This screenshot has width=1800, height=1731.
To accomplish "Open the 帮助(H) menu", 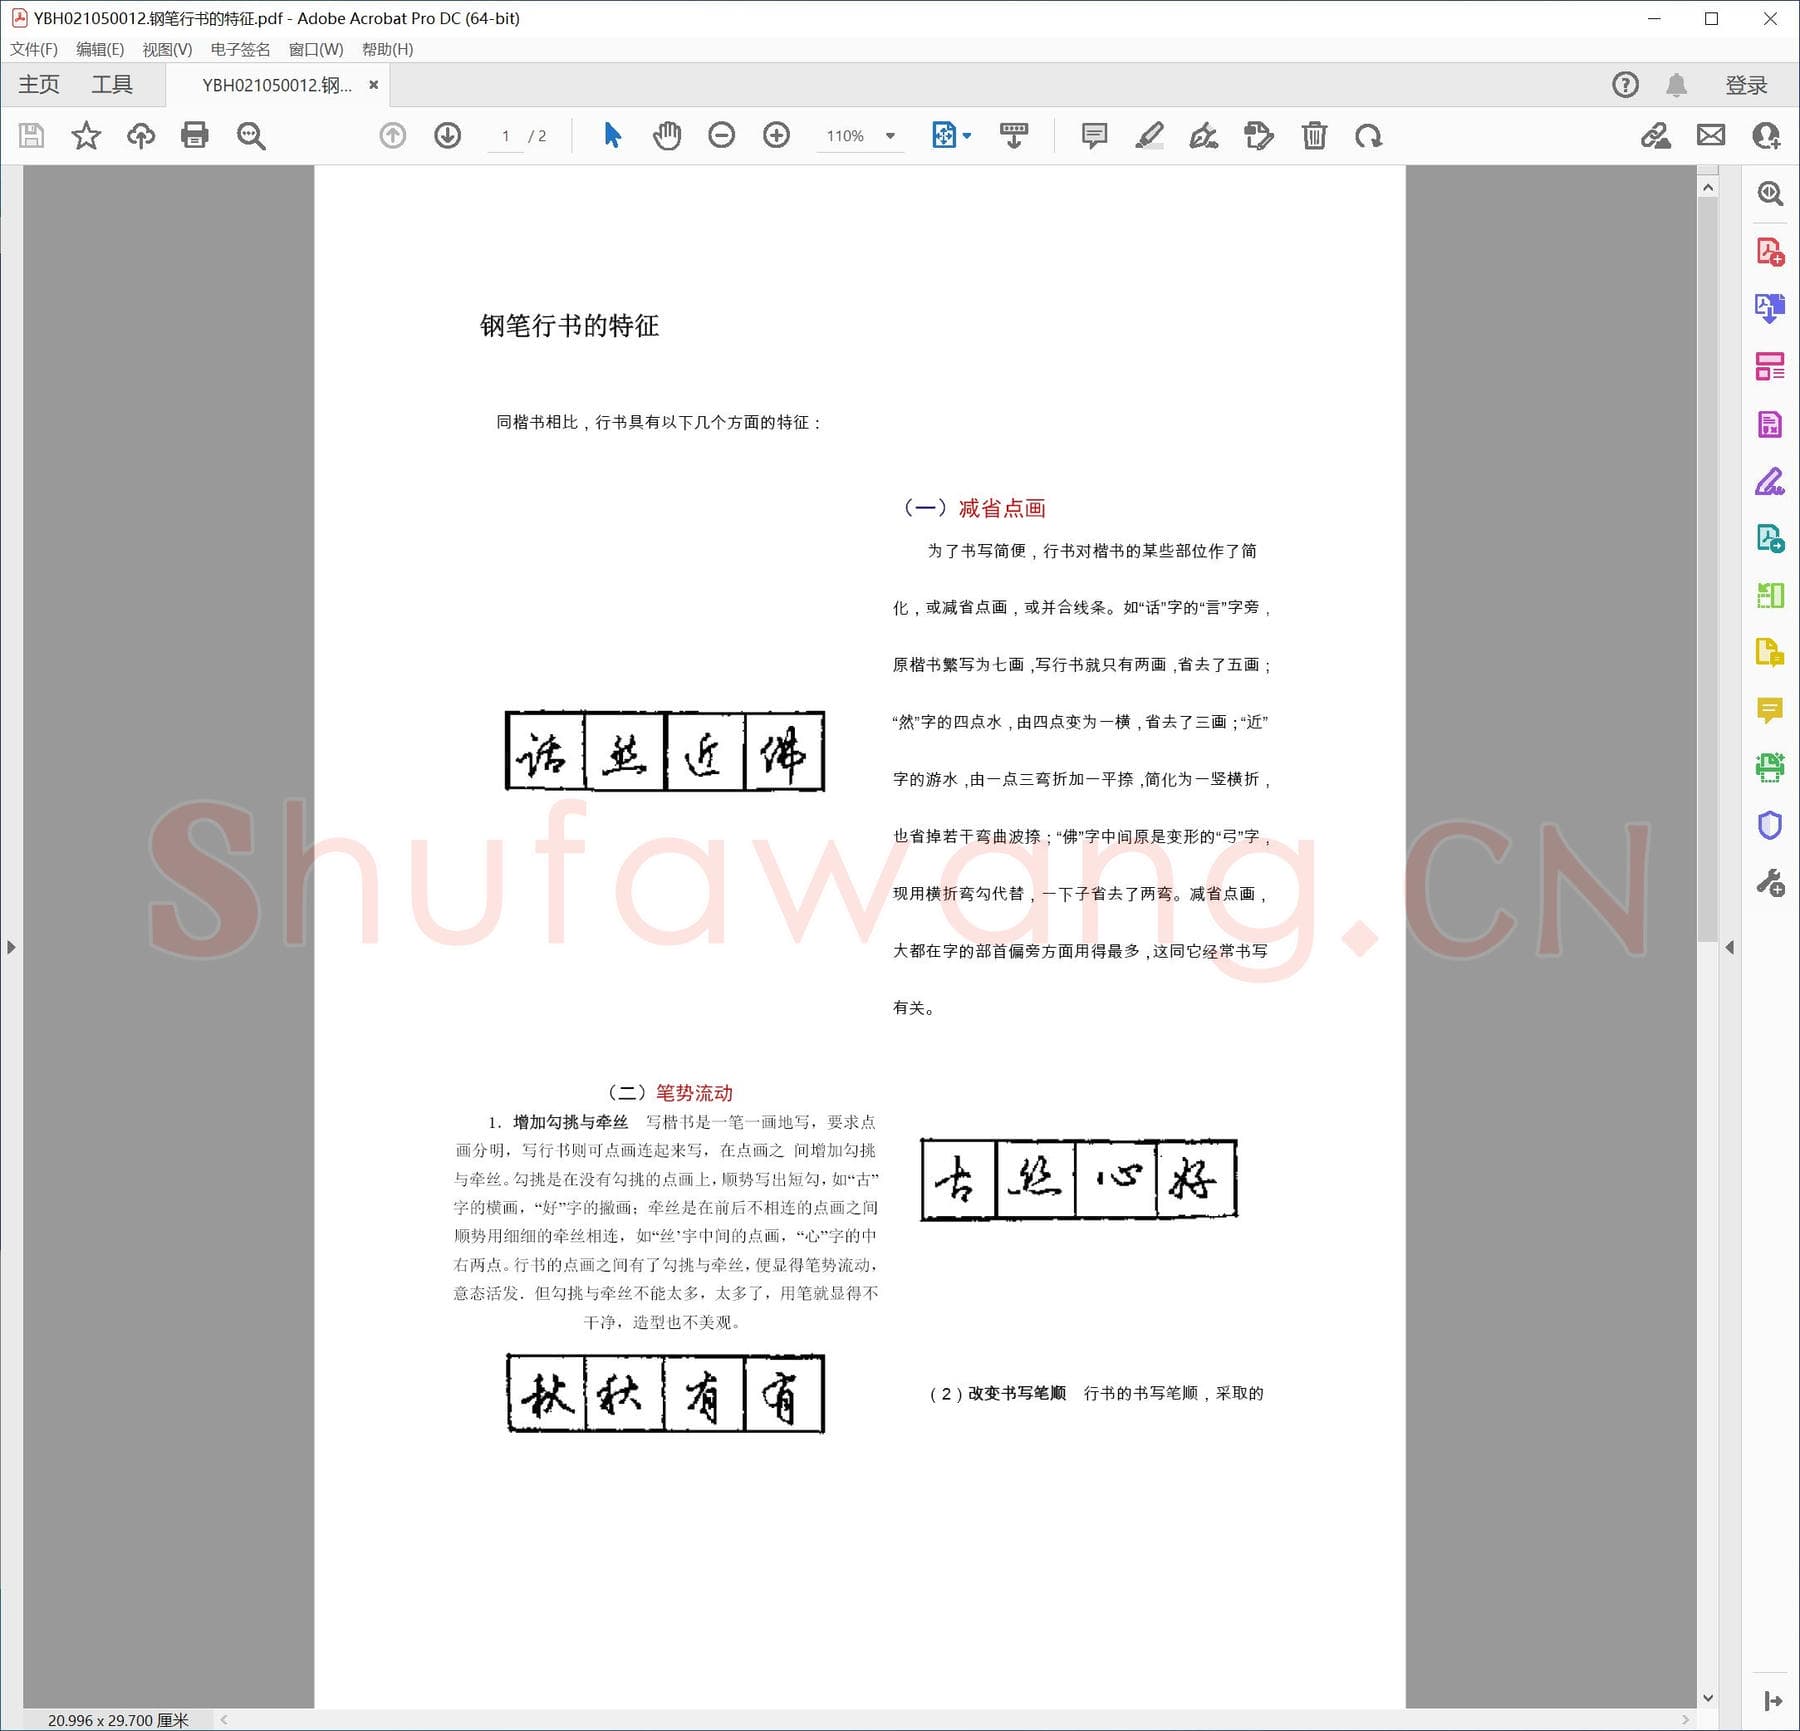I will pos(388,49).
